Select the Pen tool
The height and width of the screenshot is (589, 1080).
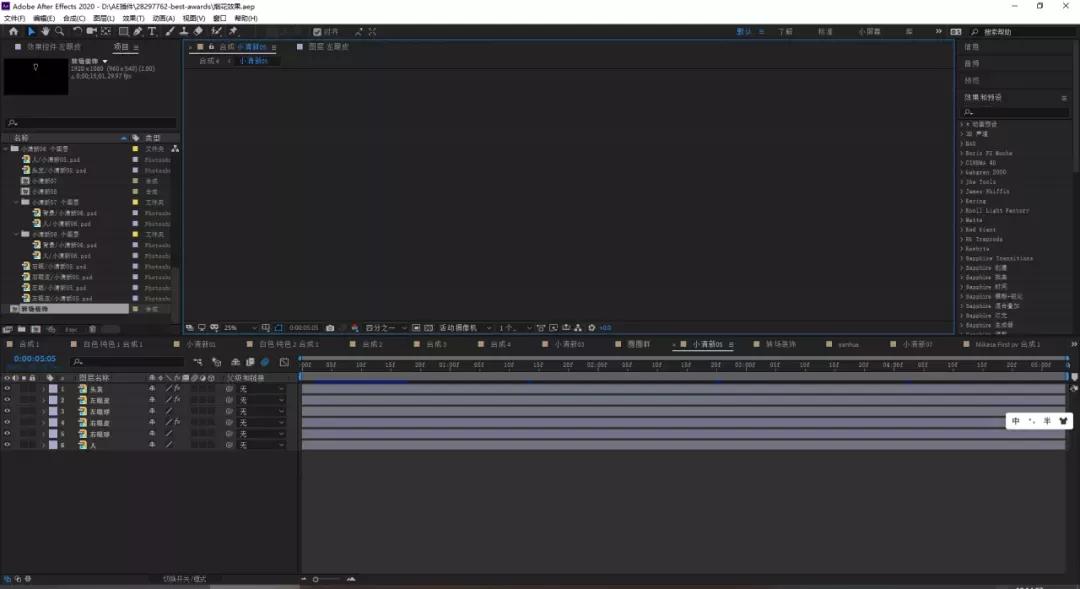(138, 32)
